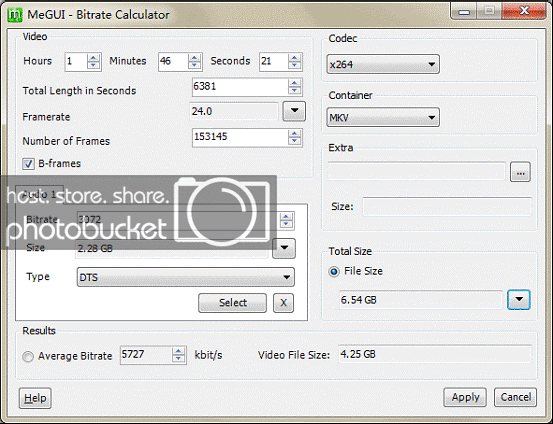Decrease Total Length in Seconds value
Viewport: 553px width, 424px height.
point(294,91)
